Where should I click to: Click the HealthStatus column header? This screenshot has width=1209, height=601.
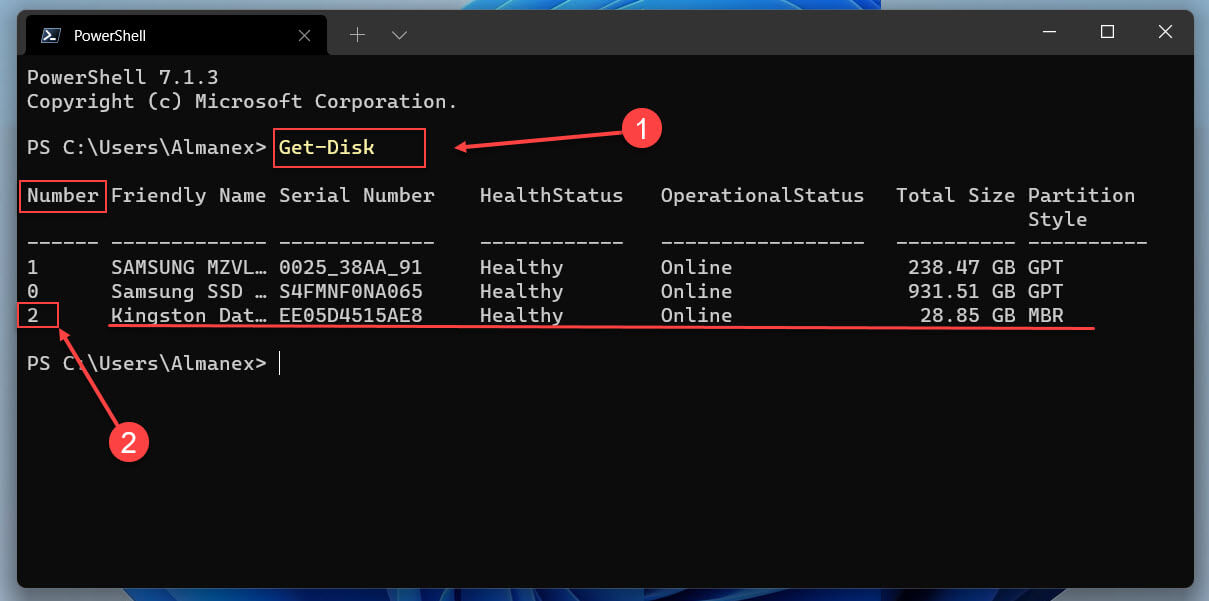point(551,195)
